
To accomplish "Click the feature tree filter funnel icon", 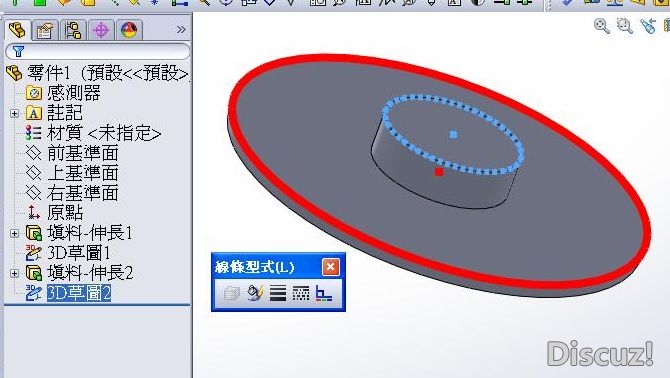I will [18, 52].
